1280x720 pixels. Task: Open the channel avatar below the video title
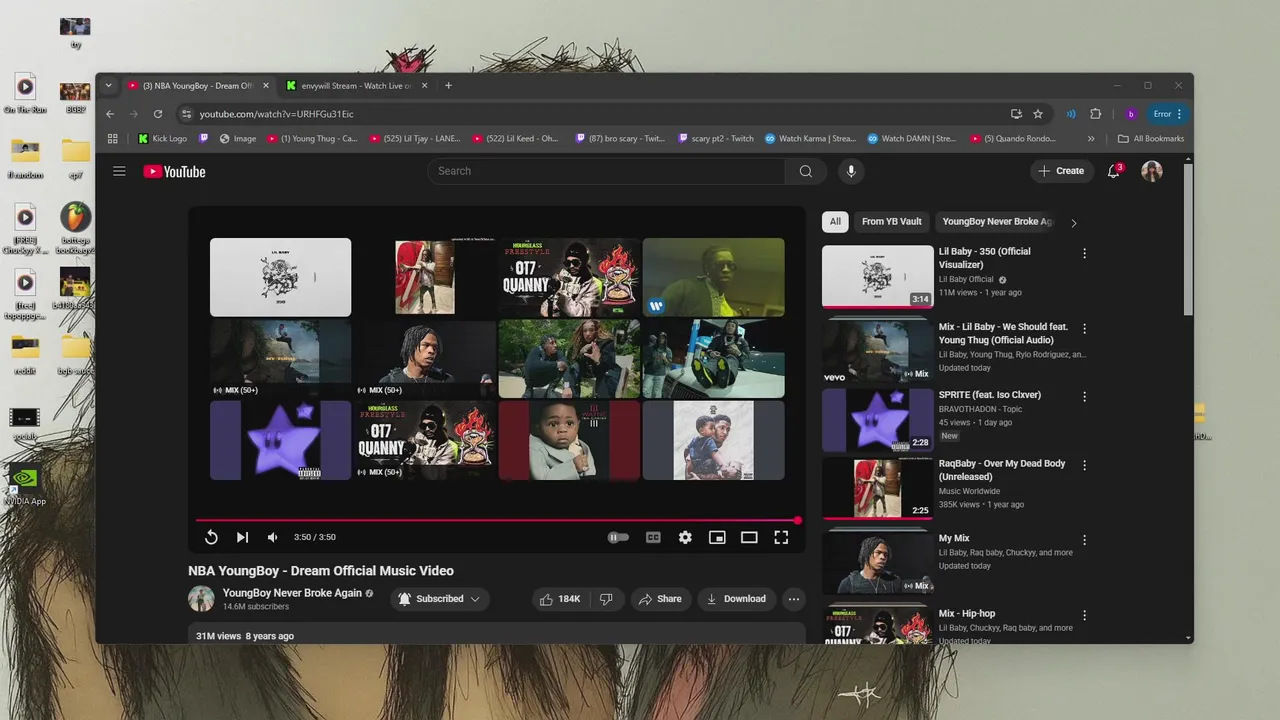(201, 599)
